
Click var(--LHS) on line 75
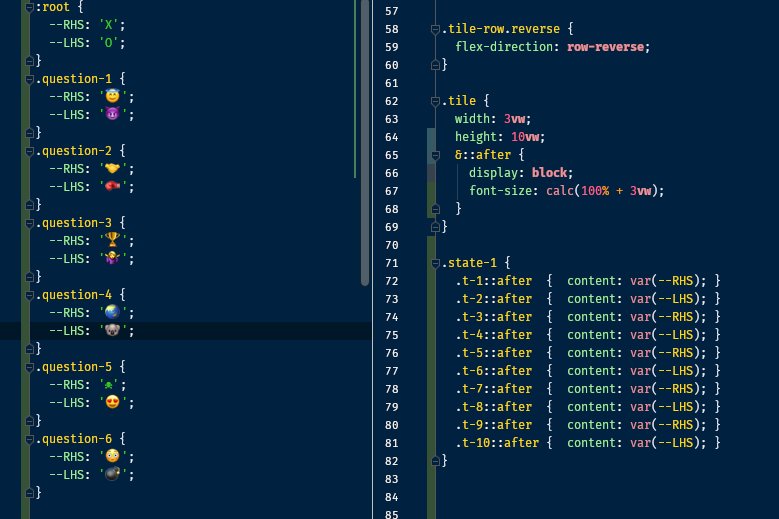[665, 335]
